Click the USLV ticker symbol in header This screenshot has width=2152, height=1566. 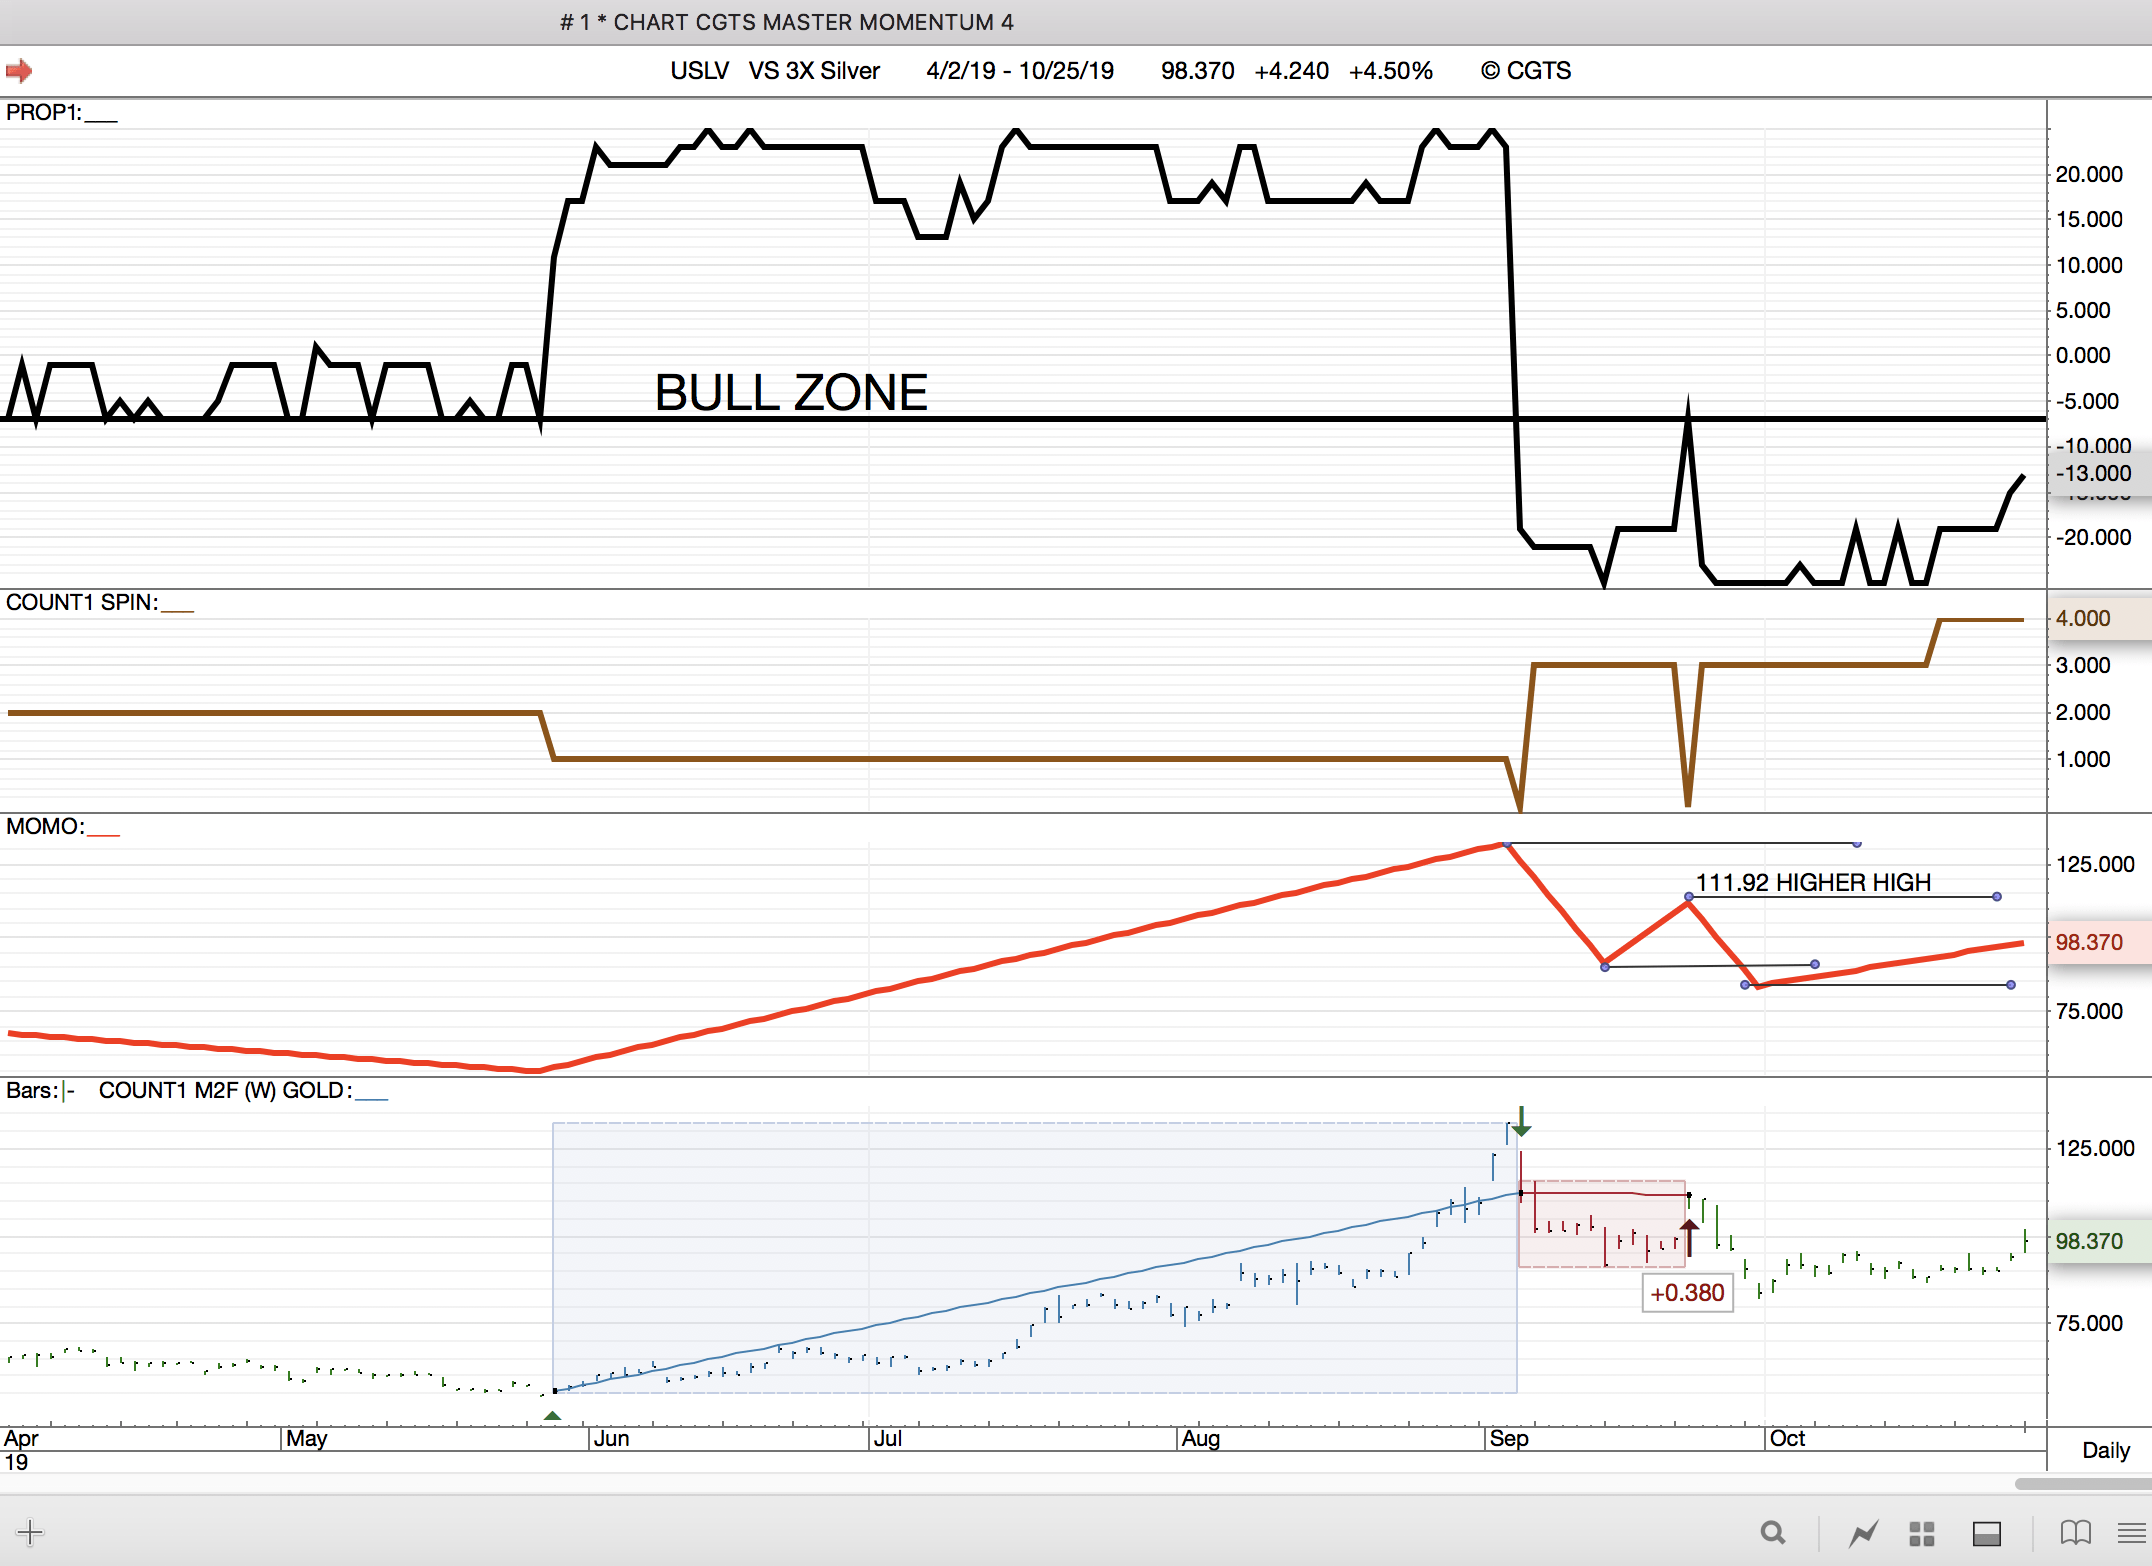coord(699,71)
